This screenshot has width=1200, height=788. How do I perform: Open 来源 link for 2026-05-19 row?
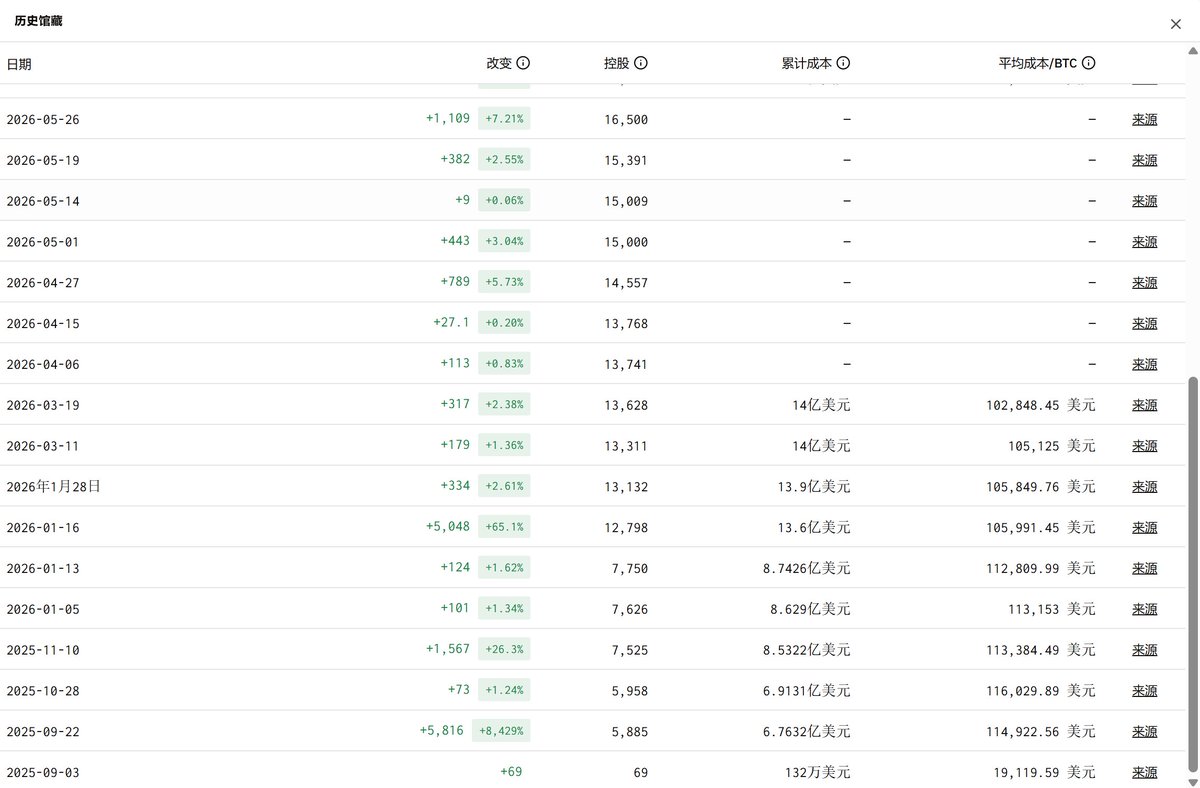click(x=1144, y=160)
